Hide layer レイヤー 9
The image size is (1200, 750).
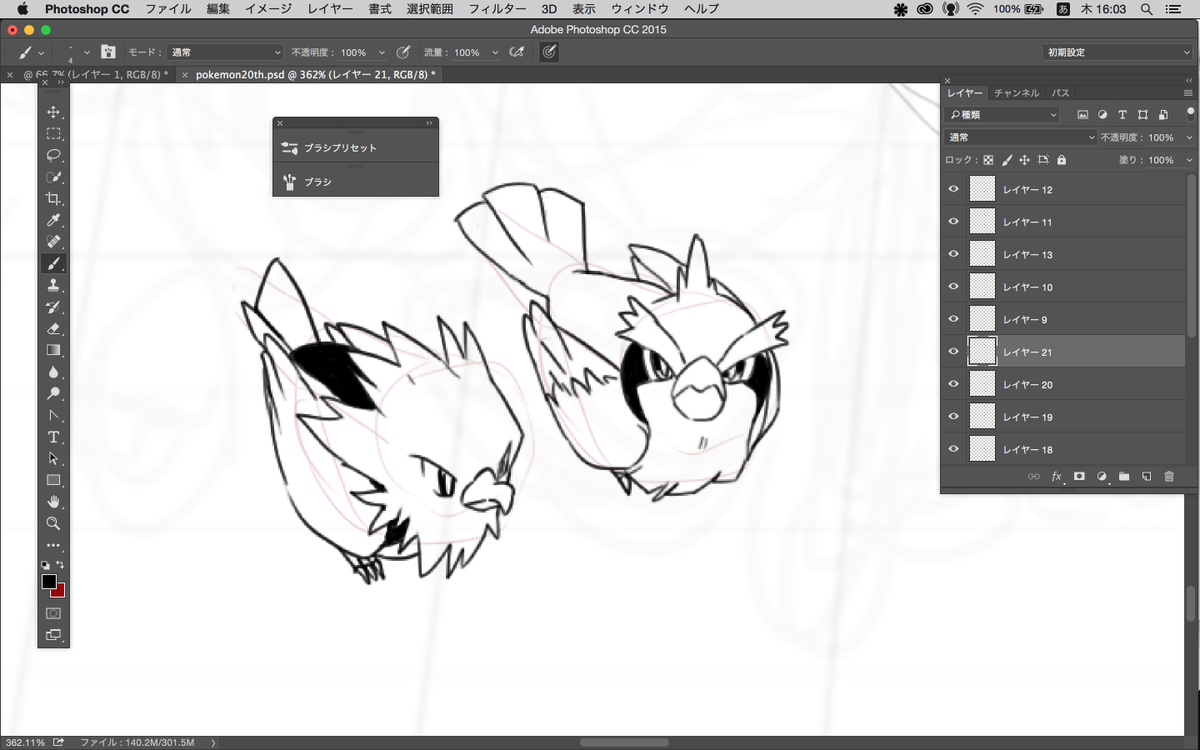[x=954, y=319]
